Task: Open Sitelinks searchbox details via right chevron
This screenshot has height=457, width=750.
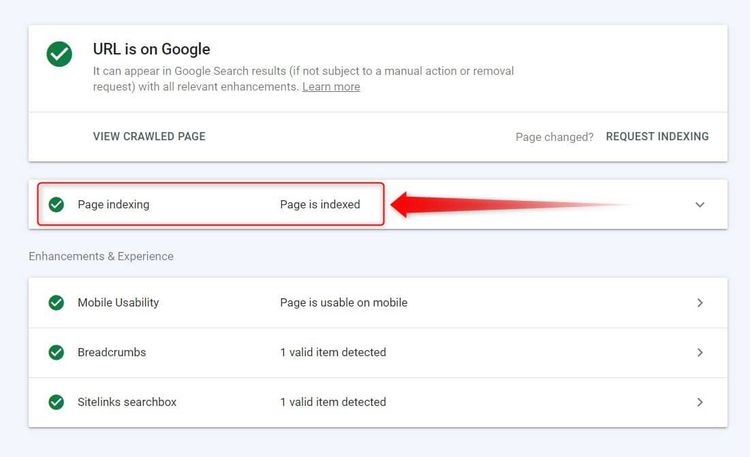Action: (x=699, y=402)
